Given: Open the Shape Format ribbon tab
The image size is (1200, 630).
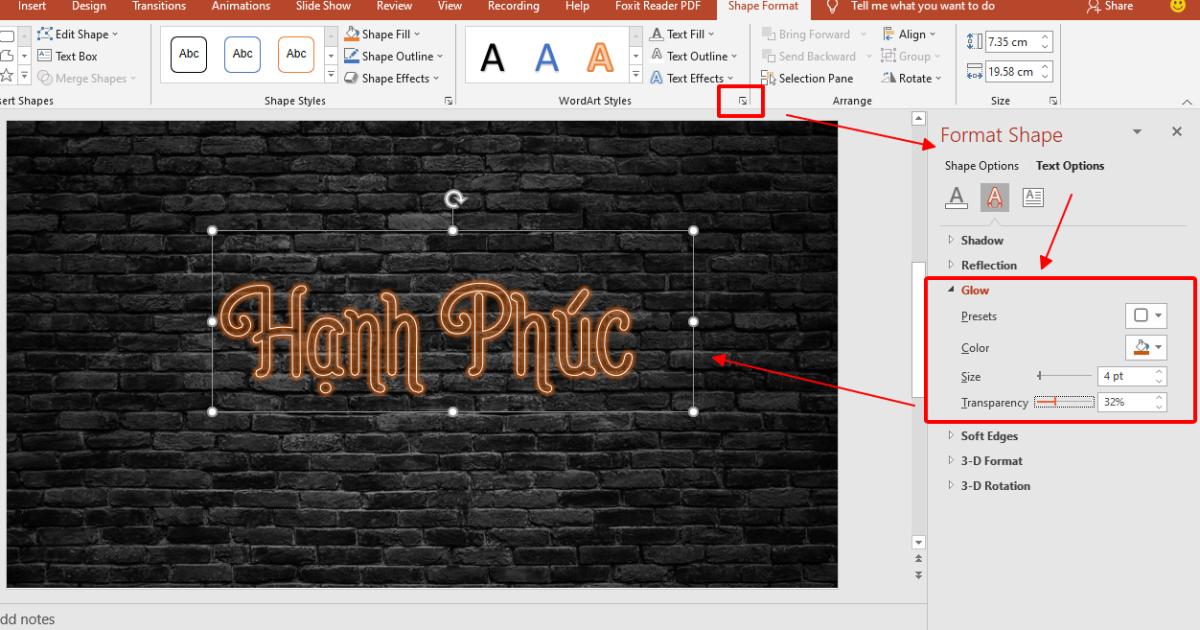Looking at the screenshot, I should [x=762, y=7].
